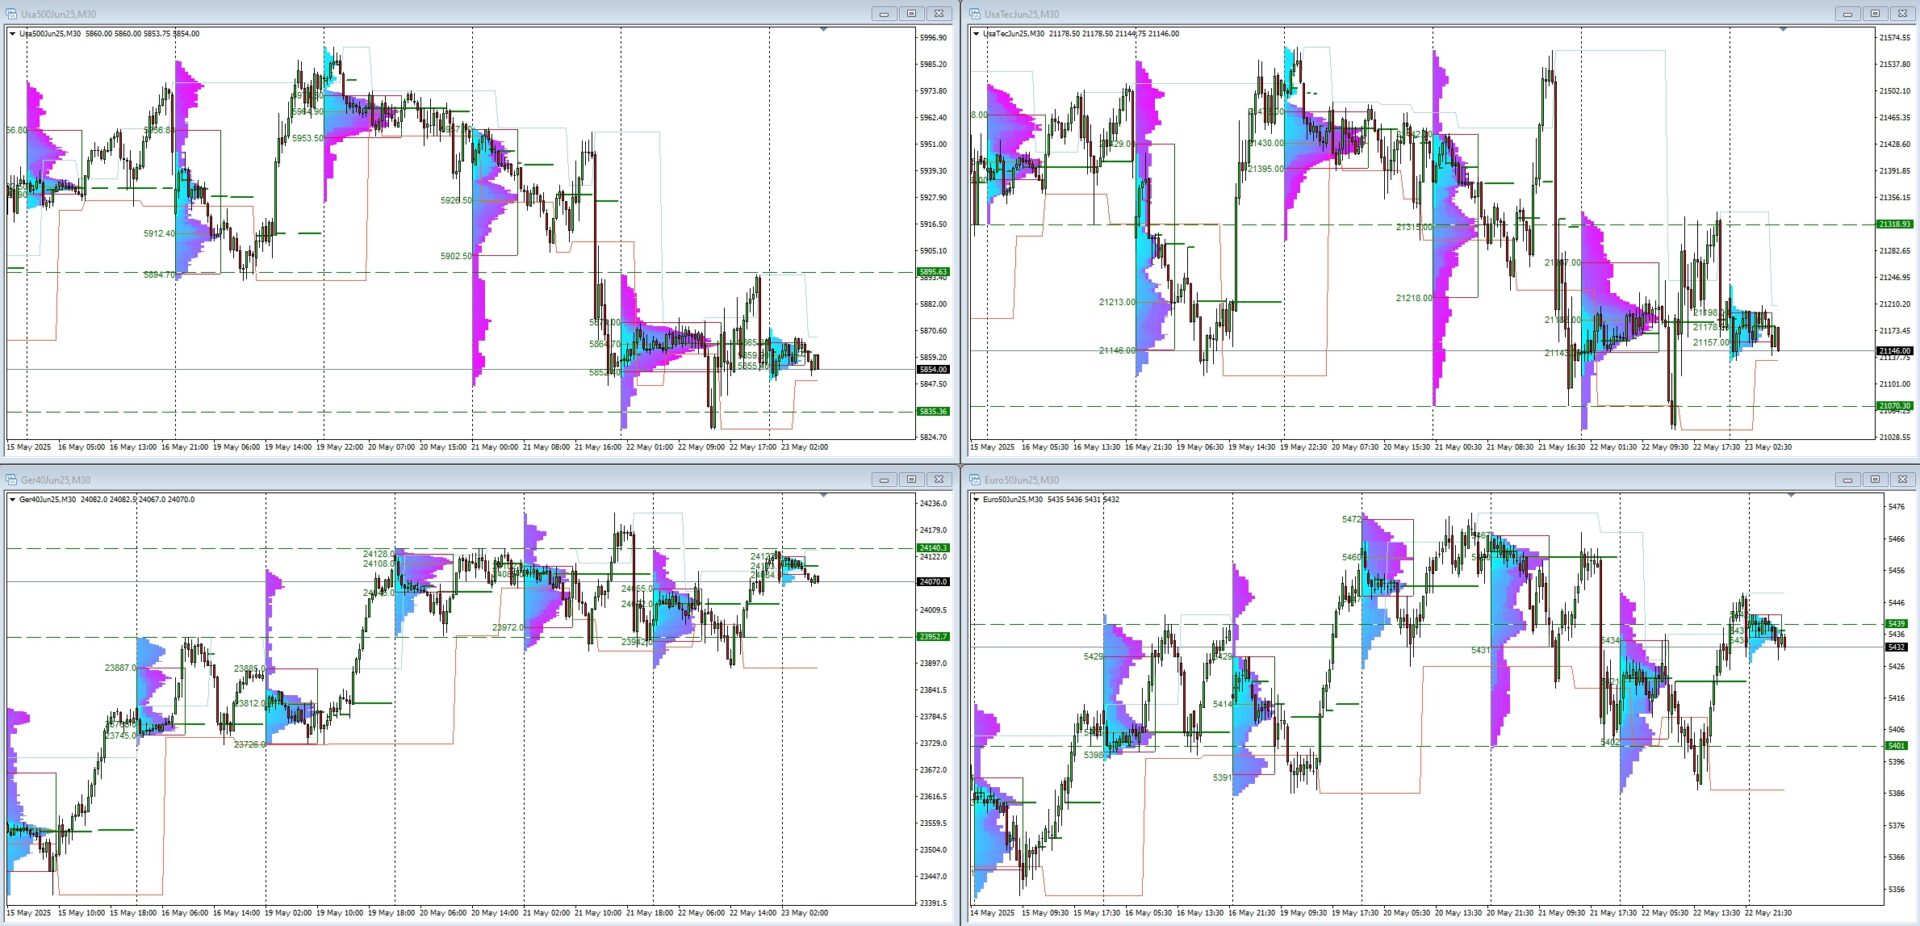Screen dimensions: 1920x926
Task: Restore the Ger40Jun25,M30 chart window
Action: (911, 480)
